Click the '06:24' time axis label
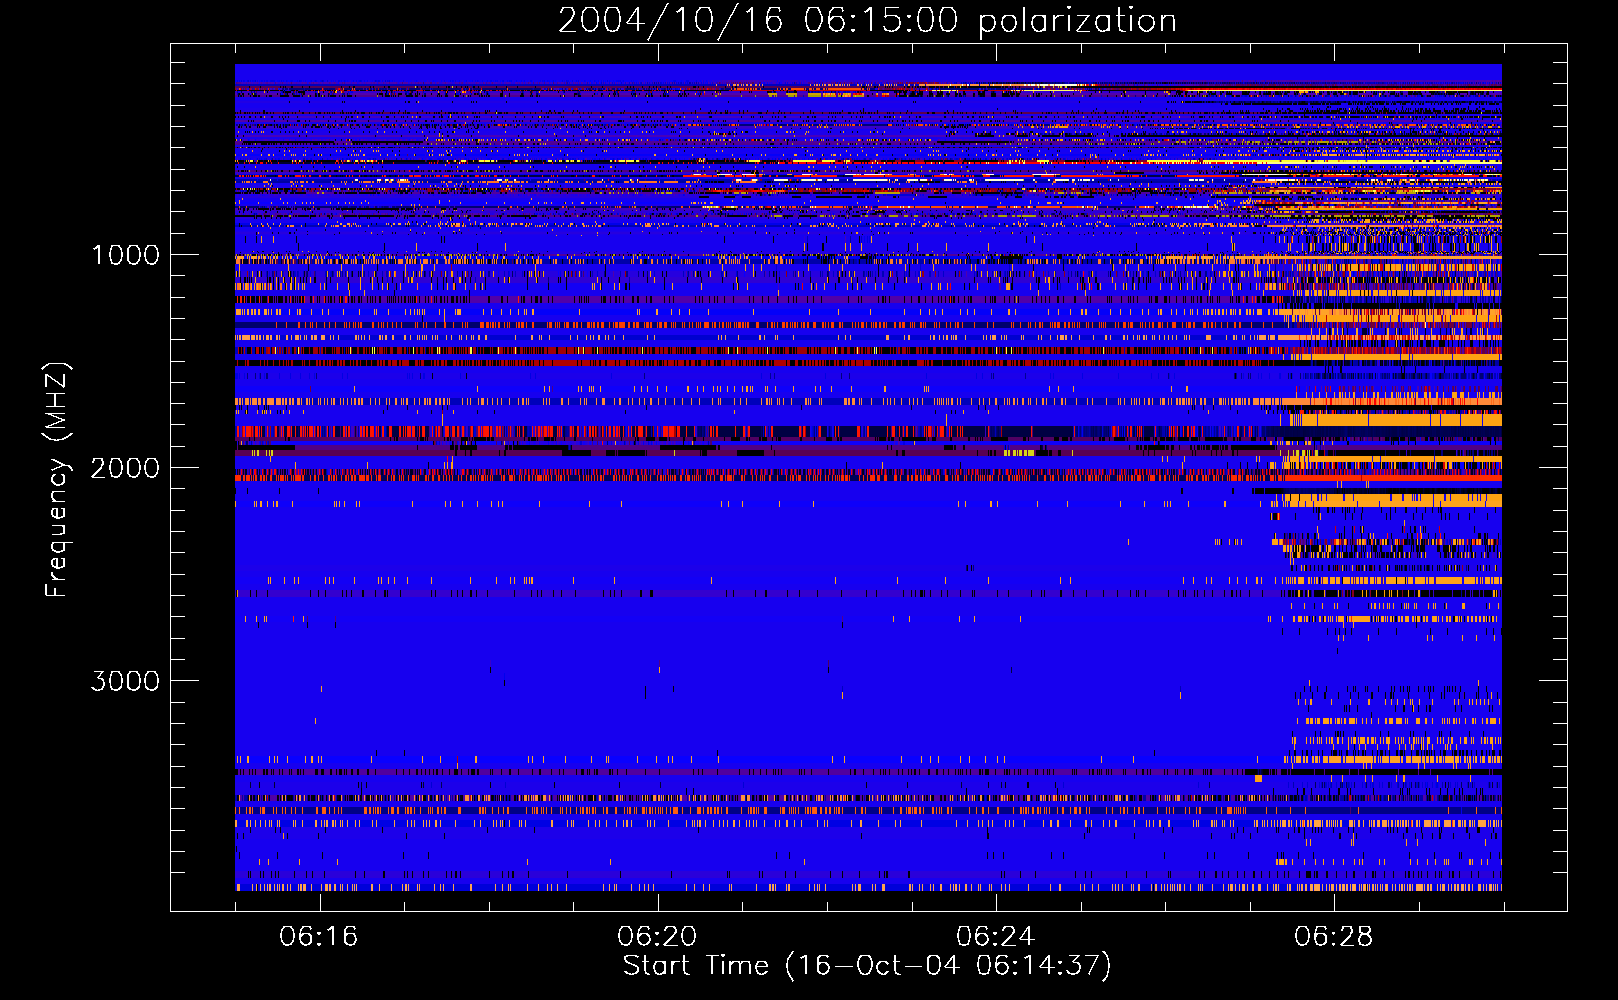 [x=995, y=937]
